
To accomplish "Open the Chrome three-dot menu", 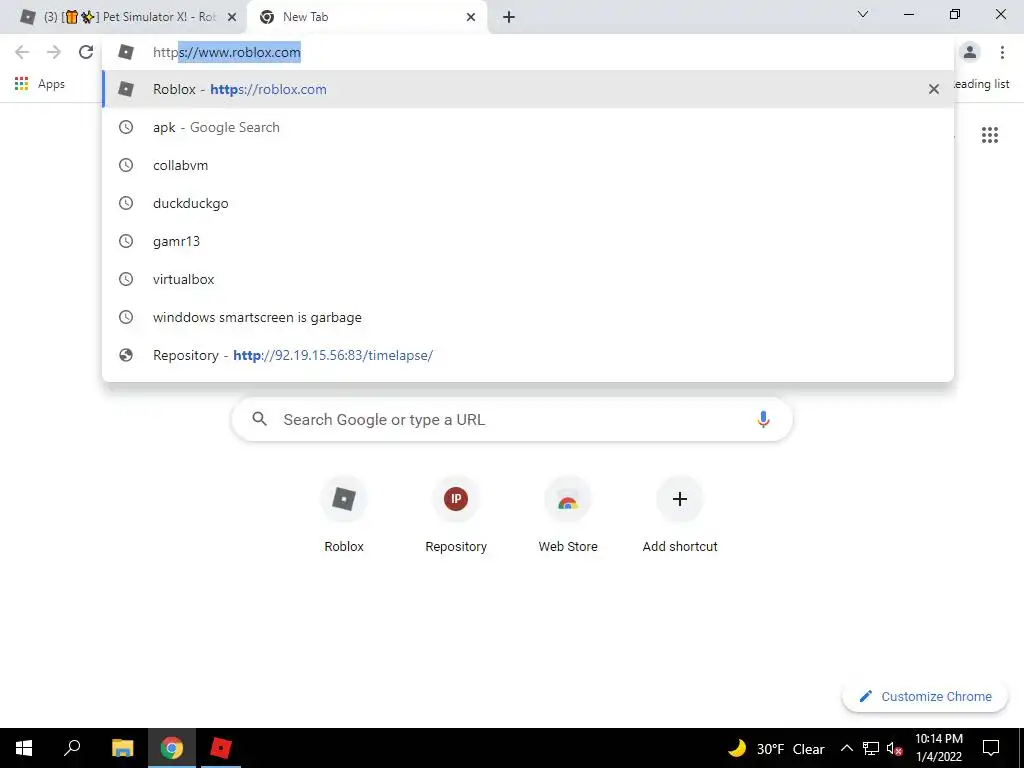I will click(1002, 52).
